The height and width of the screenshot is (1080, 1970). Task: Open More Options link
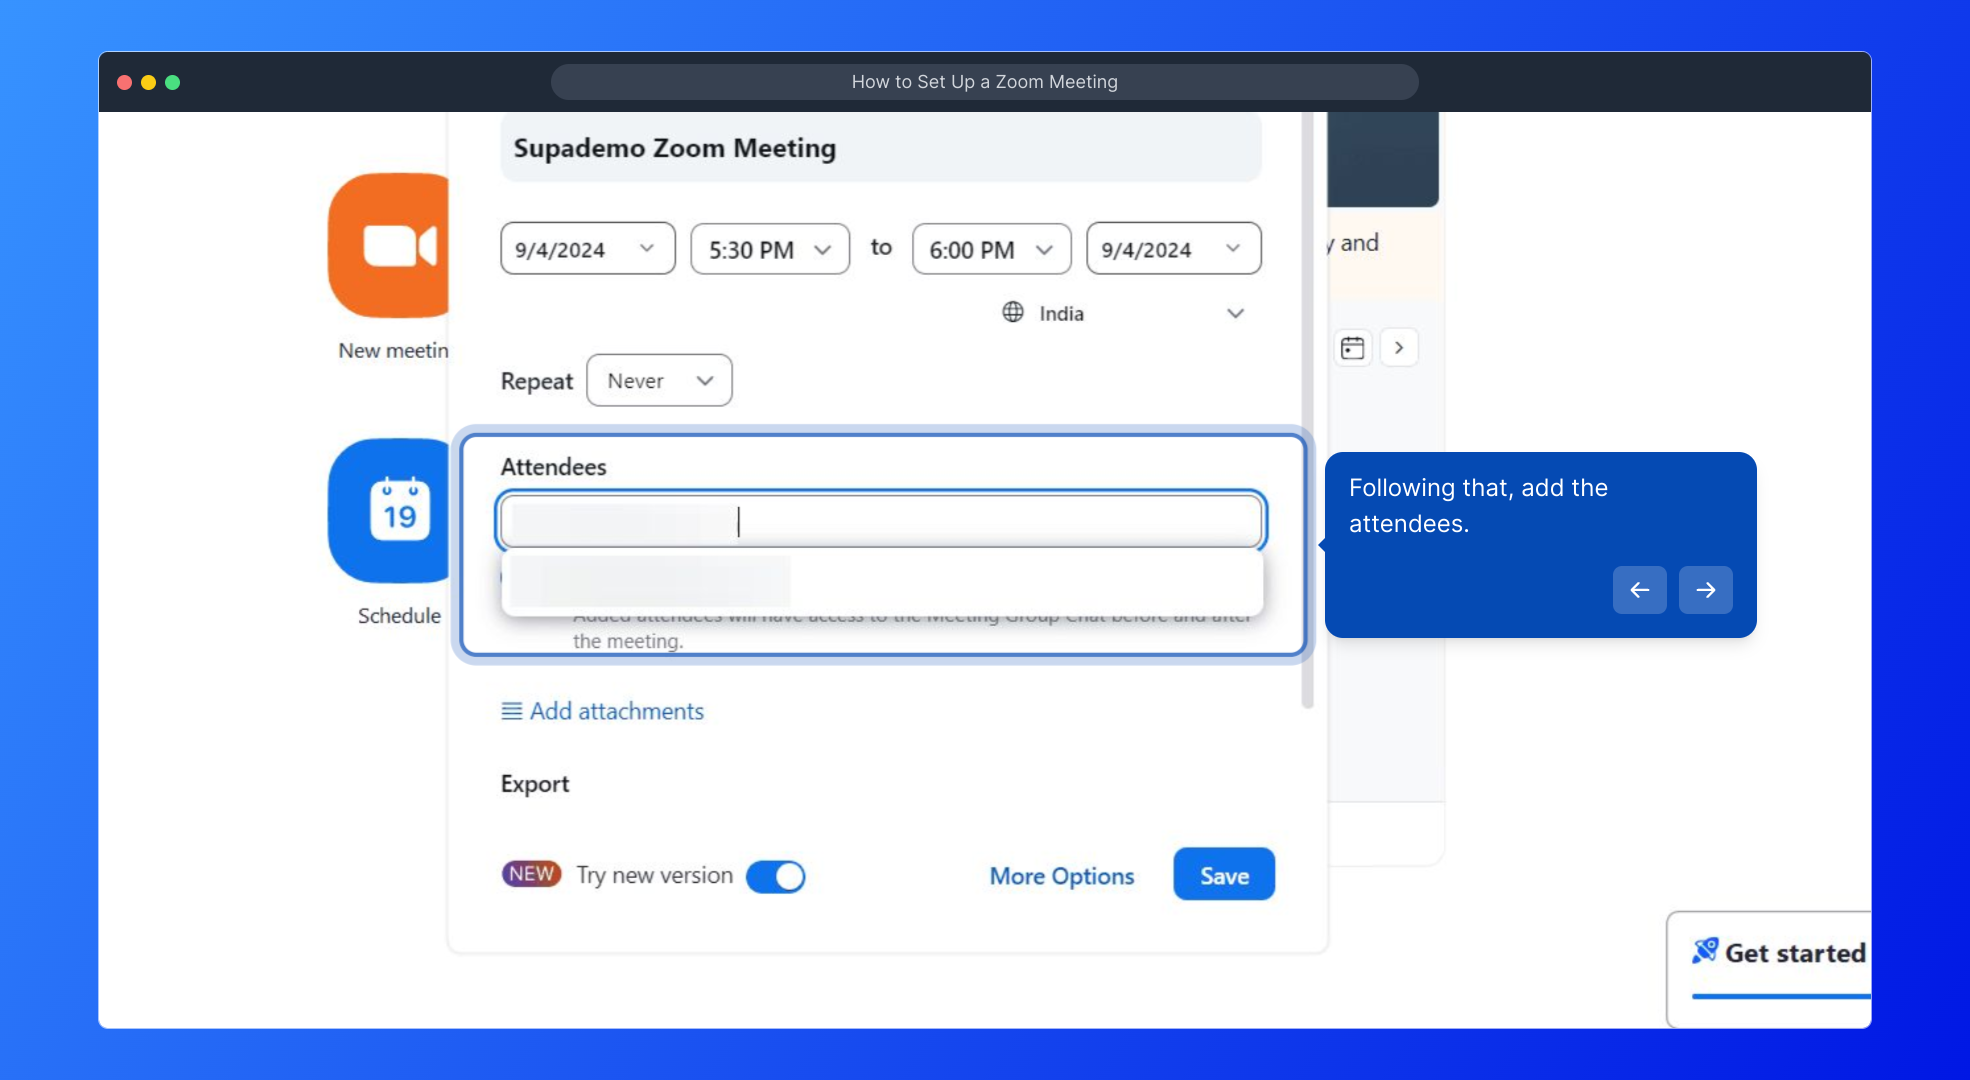pyautogui.click(x=1061, y=876)
